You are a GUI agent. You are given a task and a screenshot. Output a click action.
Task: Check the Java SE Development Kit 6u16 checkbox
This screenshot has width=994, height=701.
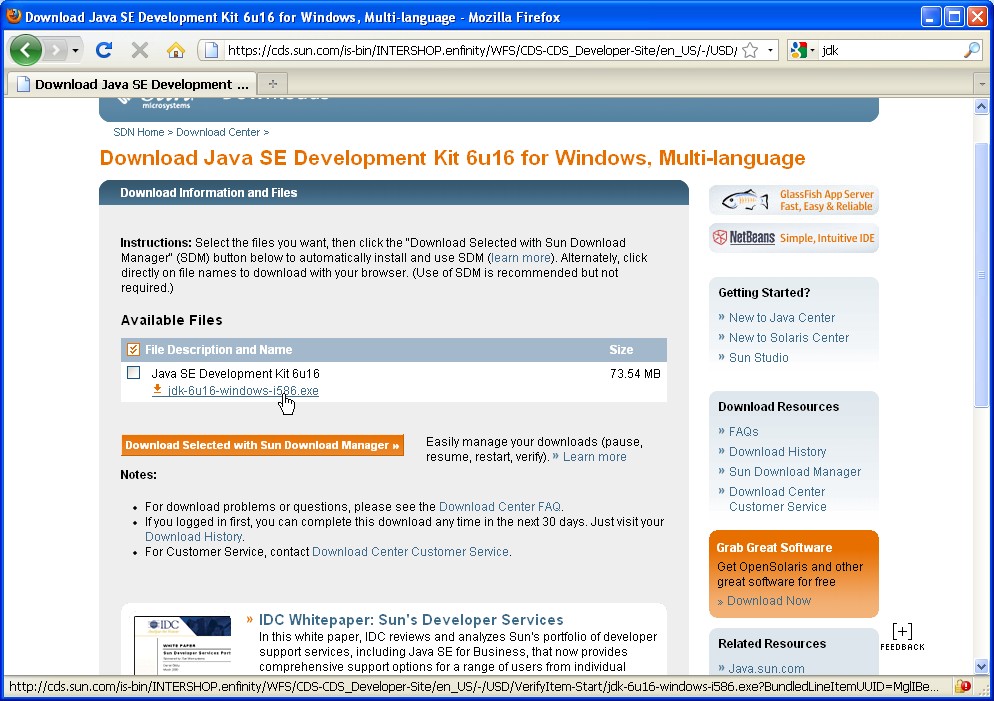134,373
